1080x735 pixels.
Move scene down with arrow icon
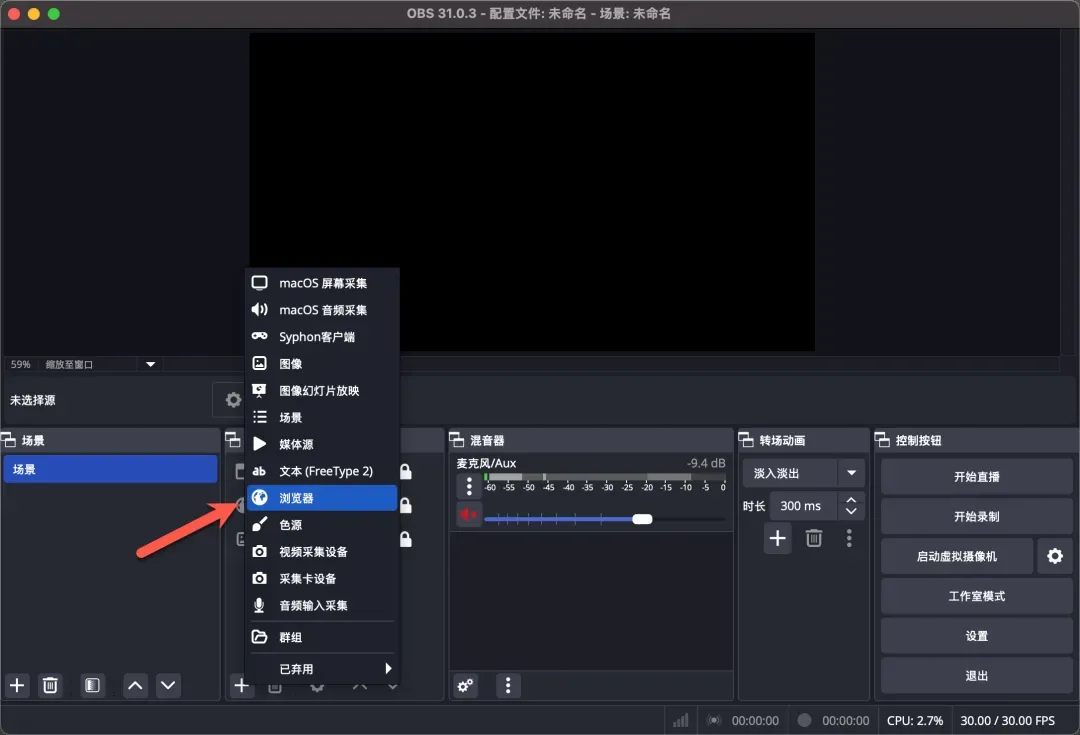point(168,685)
